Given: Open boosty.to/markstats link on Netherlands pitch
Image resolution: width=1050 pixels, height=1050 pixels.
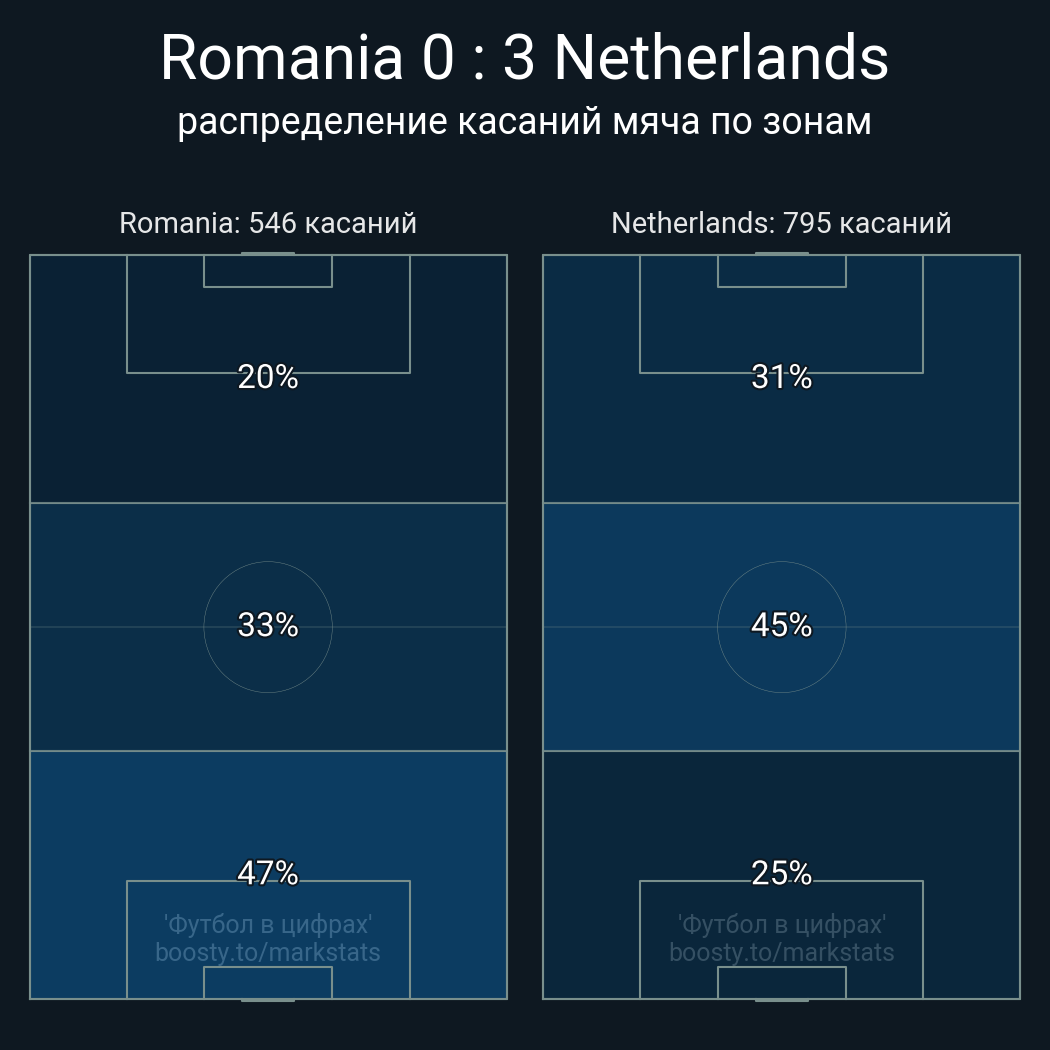Looking at the screenshot, I should point(781,952).
